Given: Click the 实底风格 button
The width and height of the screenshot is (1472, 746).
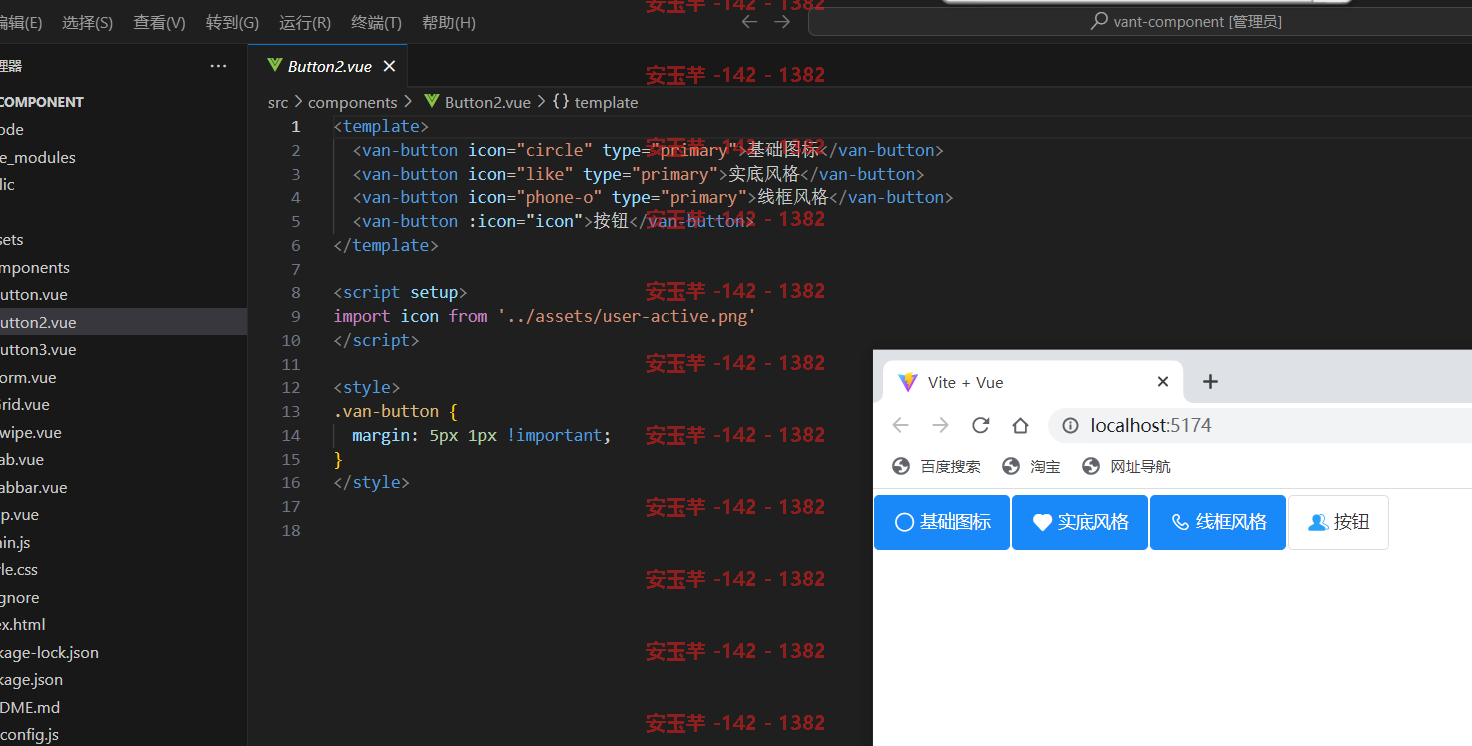Looking at the screenshot, I should [x=1080, y=522].
